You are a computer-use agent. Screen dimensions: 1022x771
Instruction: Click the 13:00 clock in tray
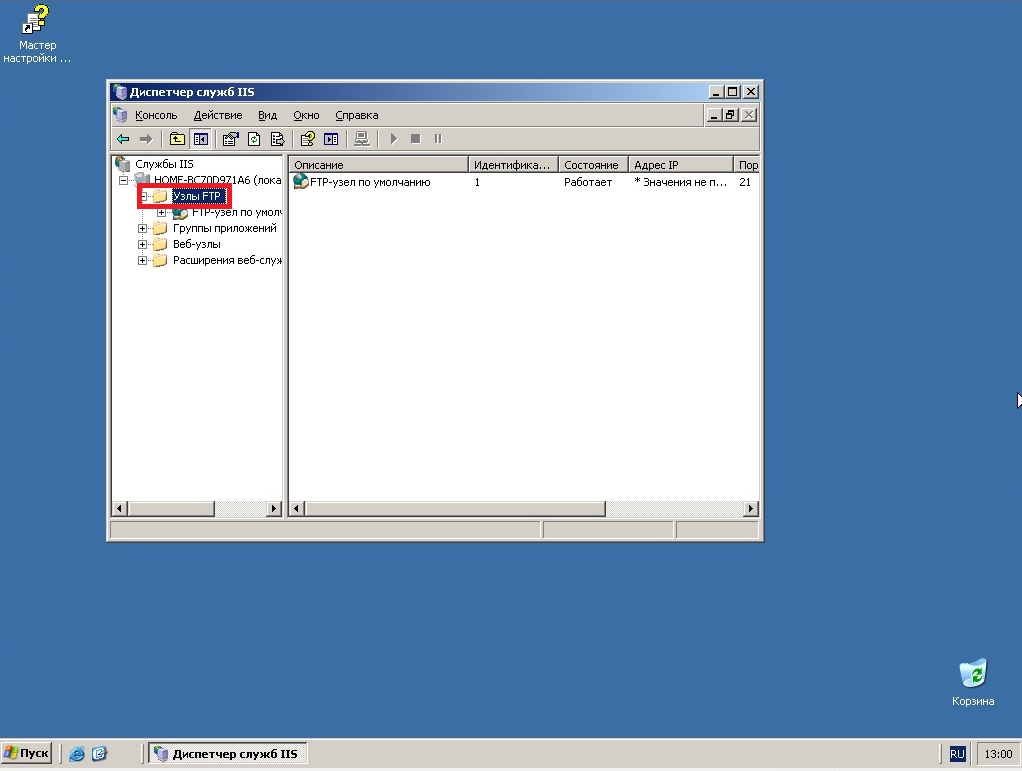pos(998,754)
